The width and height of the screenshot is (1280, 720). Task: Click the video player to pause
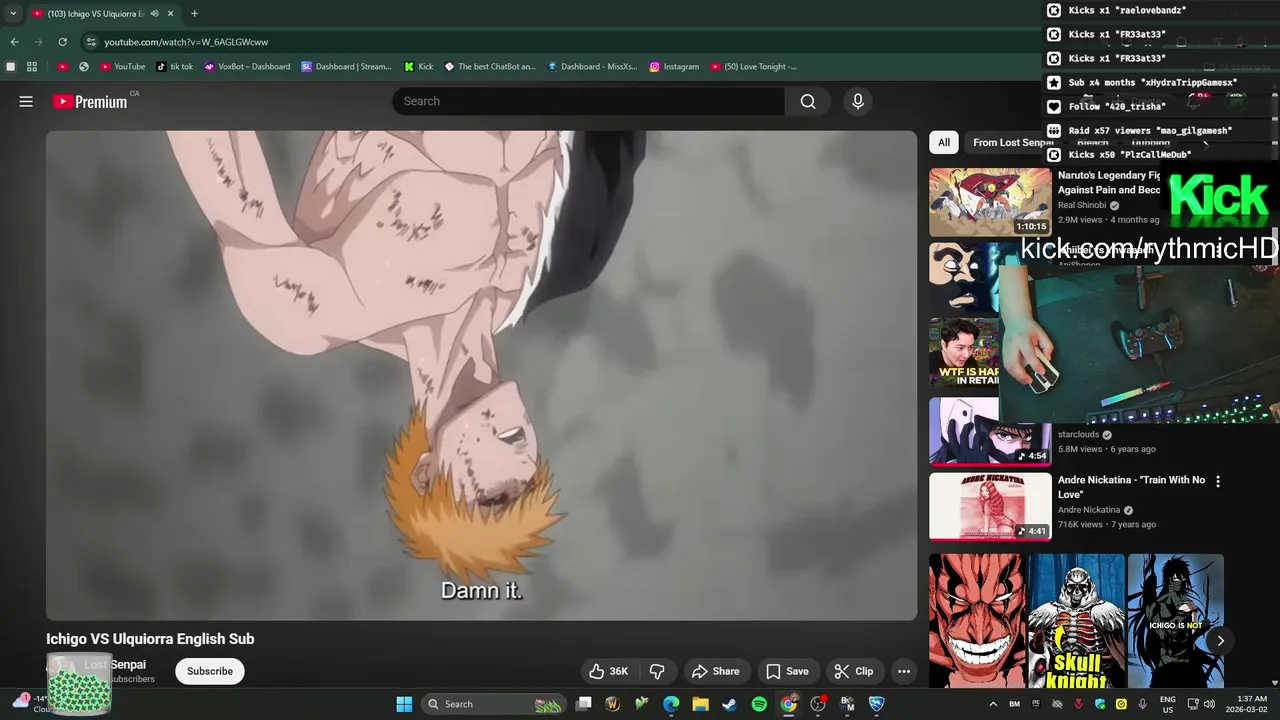(481, 375)
